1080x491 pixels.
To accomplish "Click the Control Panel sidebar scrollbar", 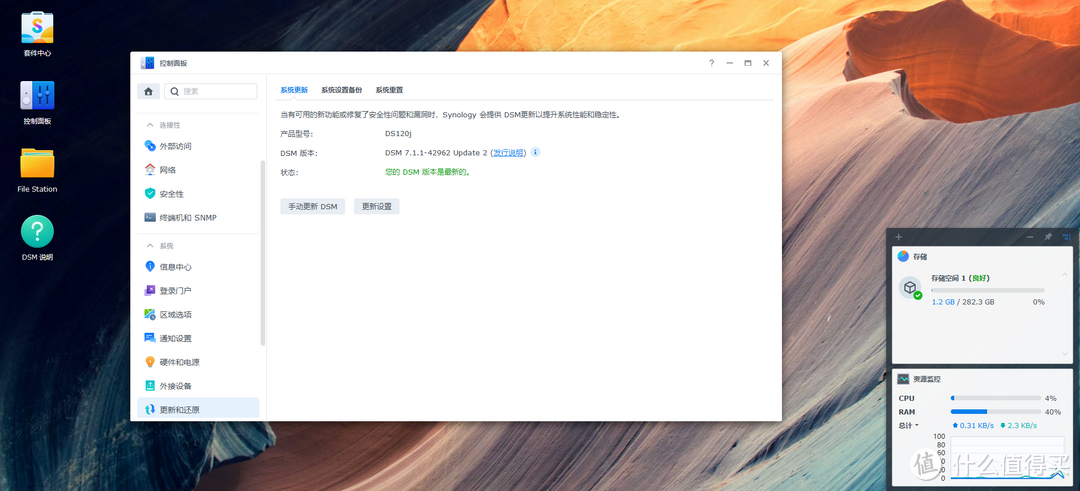I will [262, 253].
